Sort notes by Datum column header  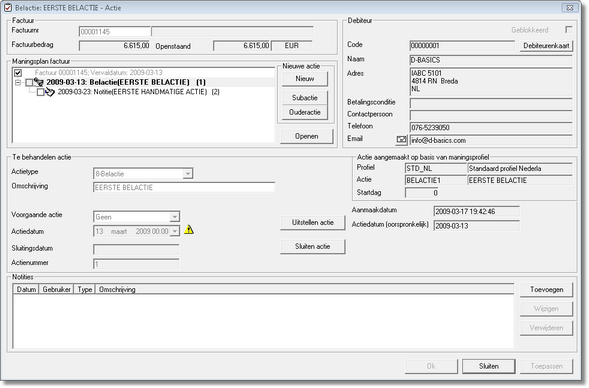pos(26,289)
